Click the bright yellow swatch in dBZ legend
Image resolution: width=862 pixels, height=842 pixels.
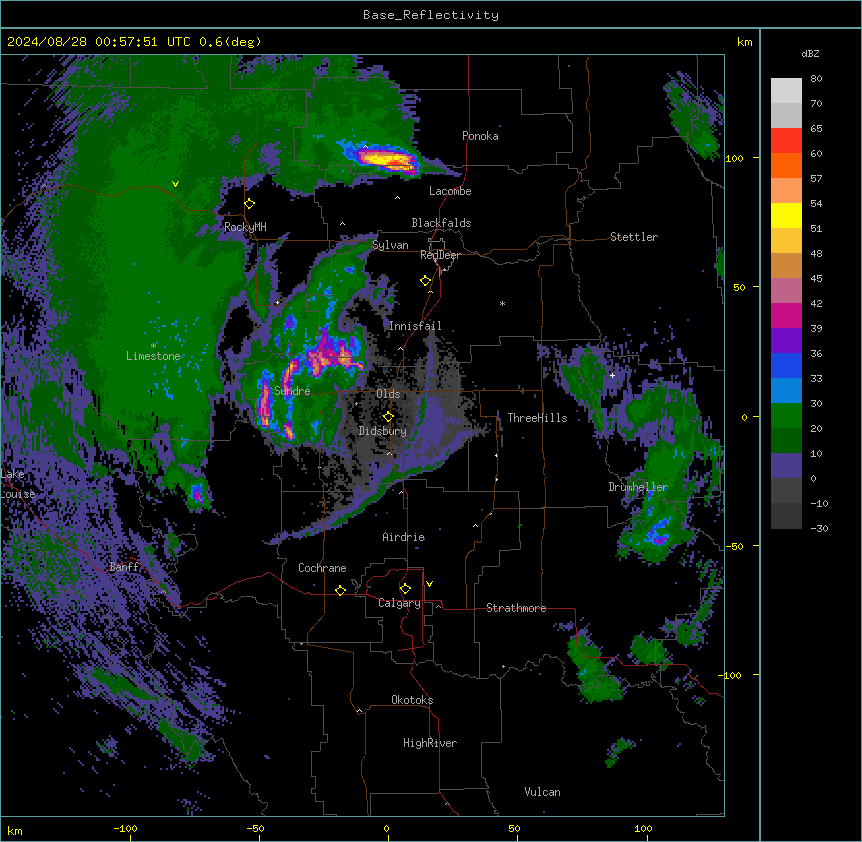tap(786, 215)
